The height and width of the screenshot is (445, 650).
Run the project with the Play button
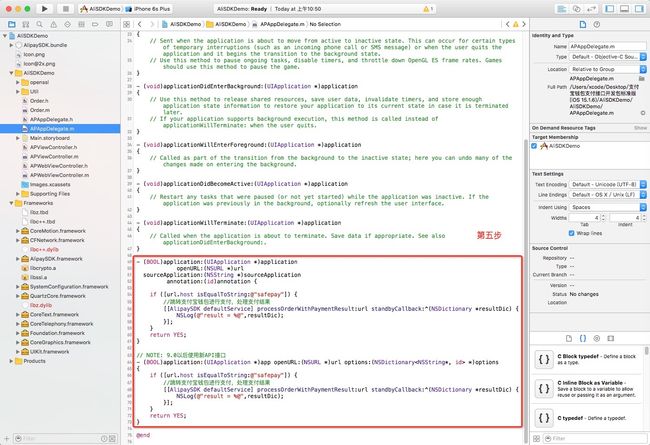(44, 9)
